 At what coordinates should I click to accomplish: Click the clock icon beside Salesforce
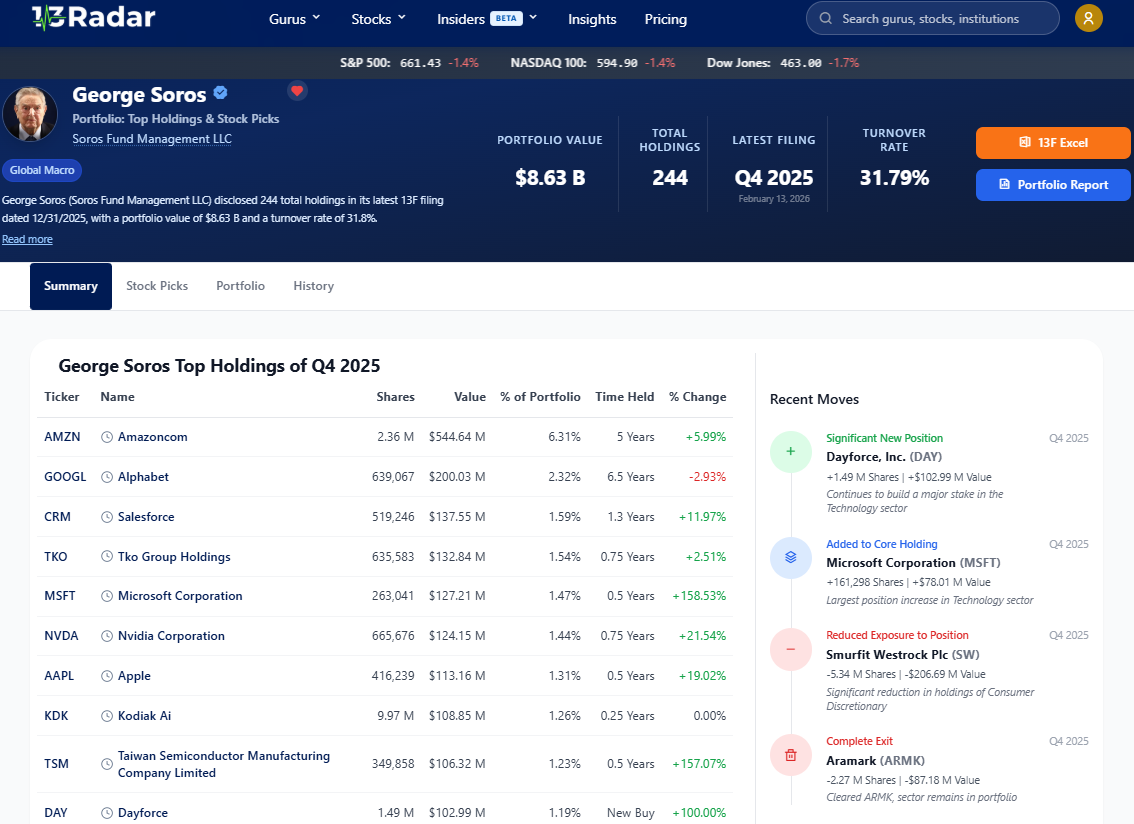click(106, 517)
